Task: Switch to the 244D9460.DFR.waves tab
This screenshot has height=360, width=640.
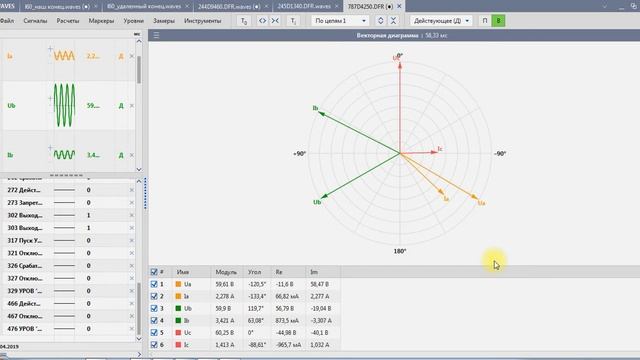Action: 229,6
